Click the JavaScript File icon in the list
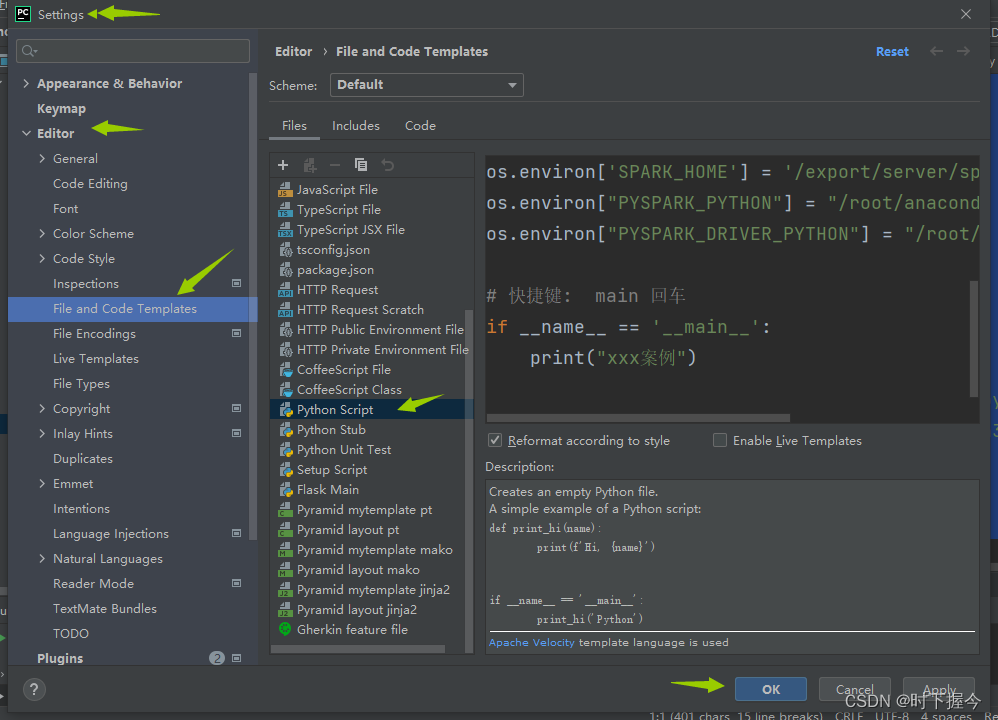The width and height of the screenshot is (998, 720). [x=285, y=190]
